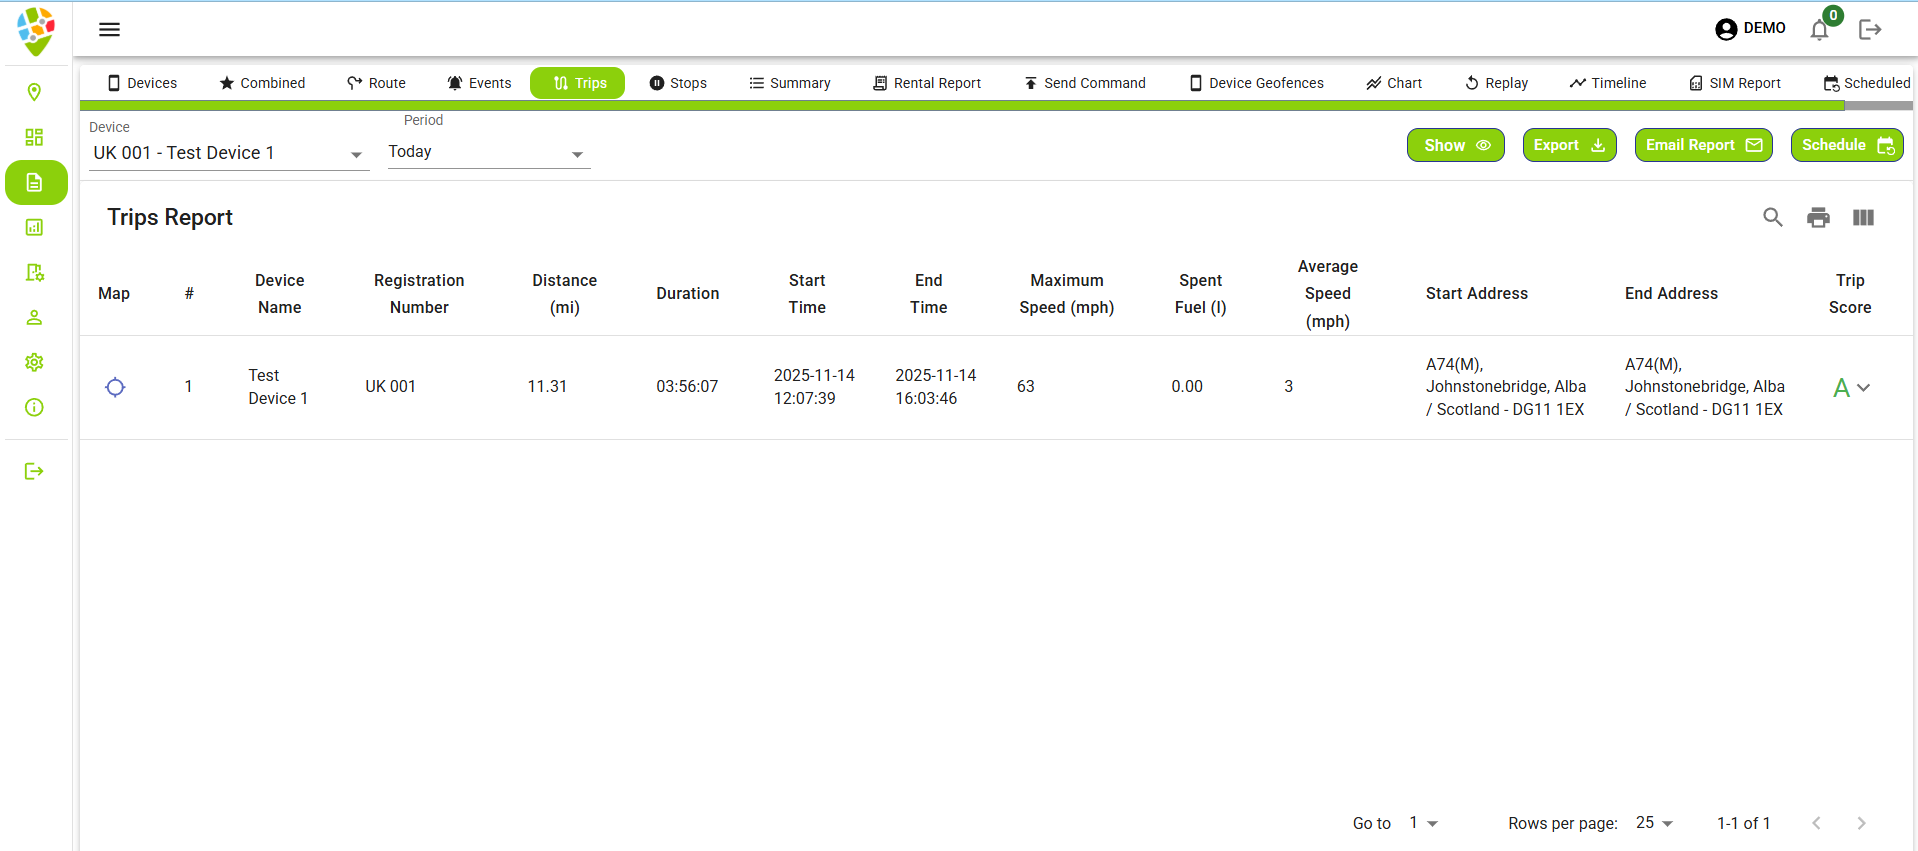Open the hamburger navigation menu

109,30
